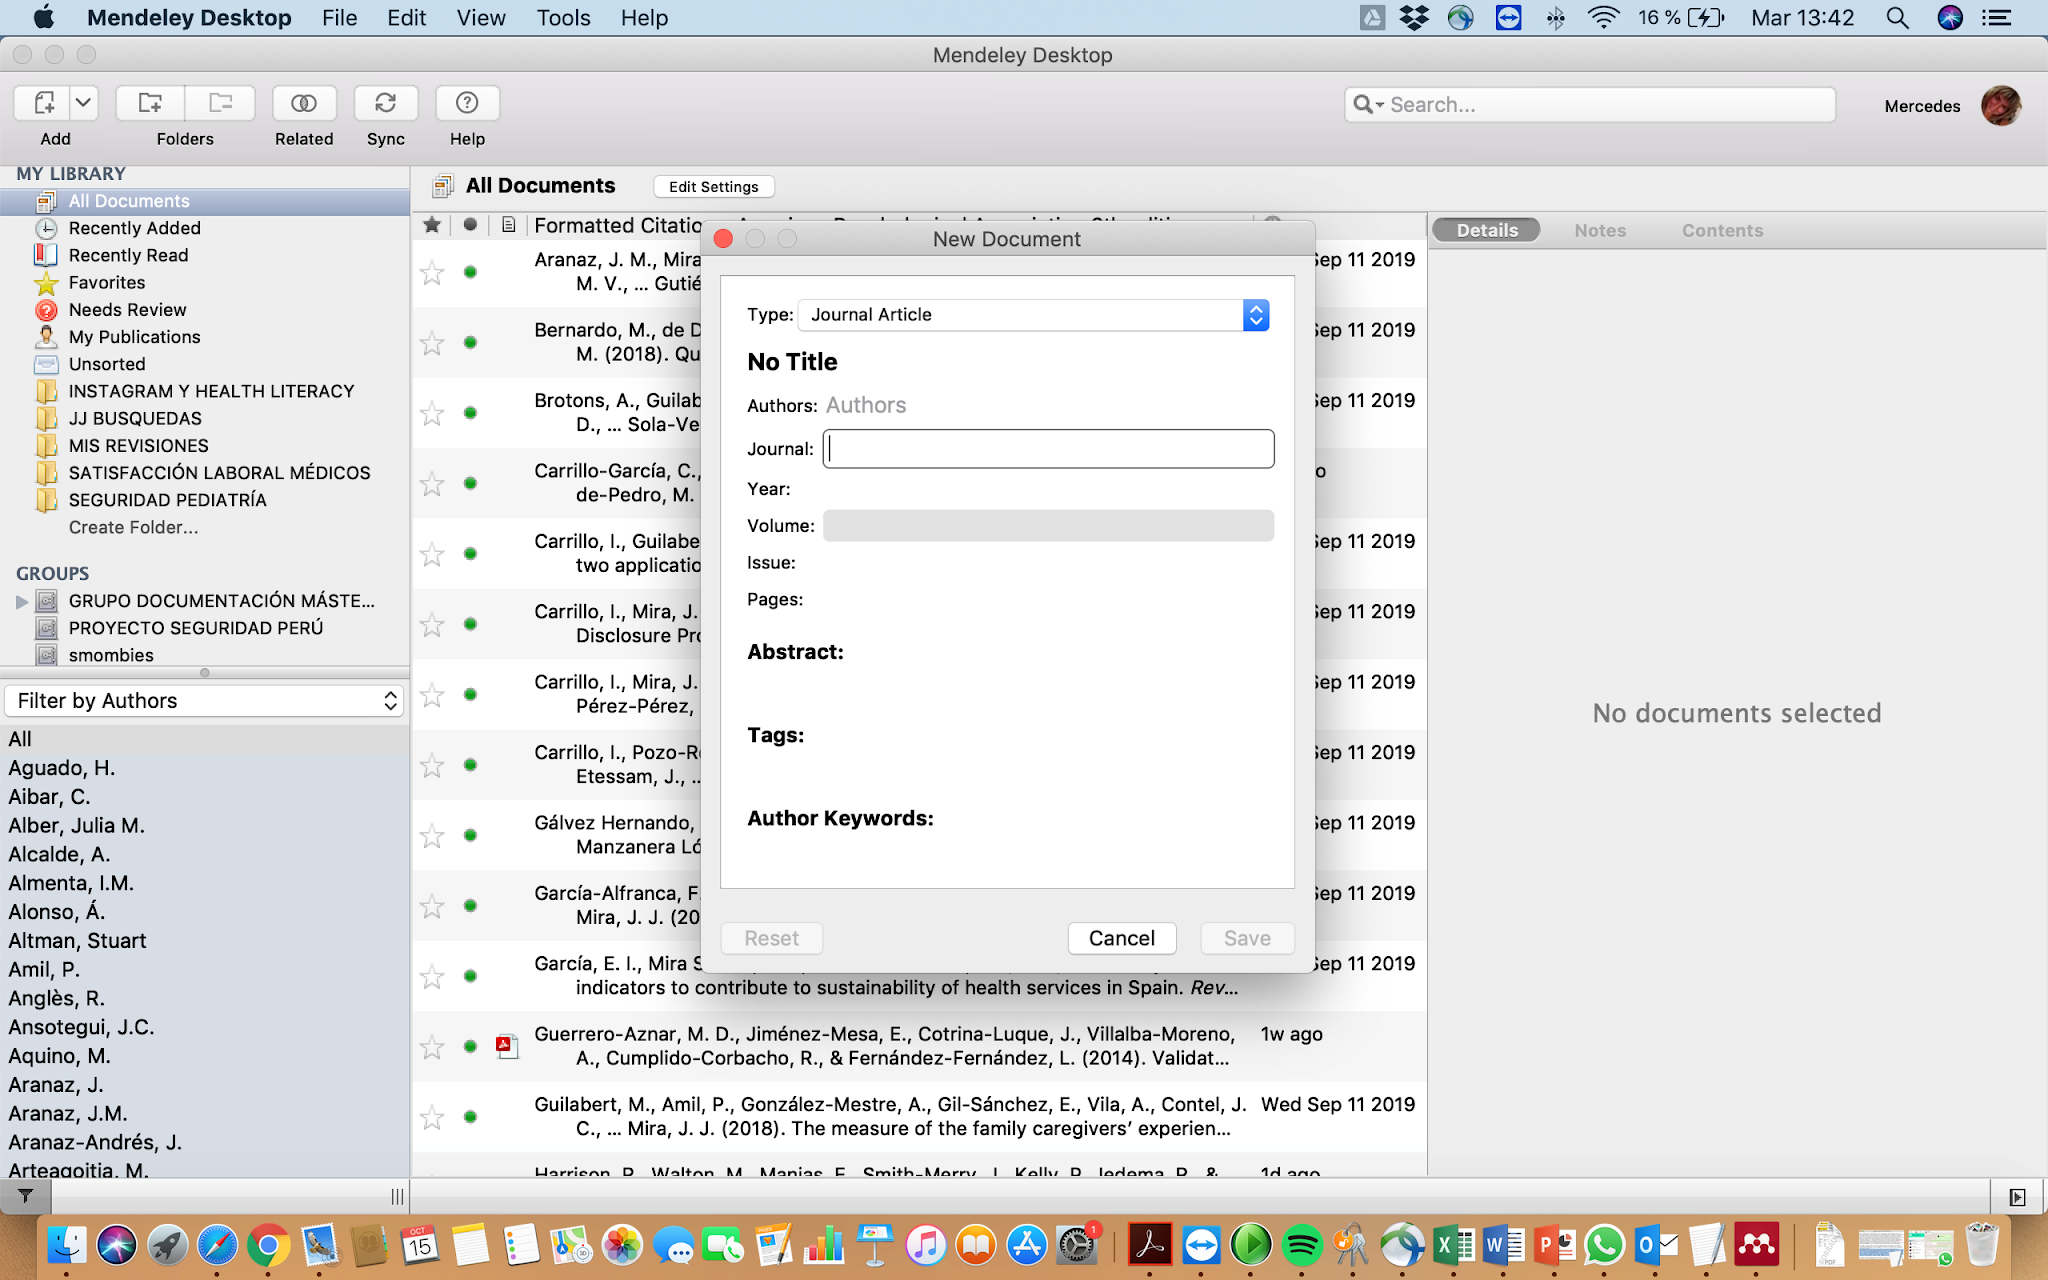Open the Filter by Authors dropdown
The image size is (2048, 1280).
pos(204,701)
